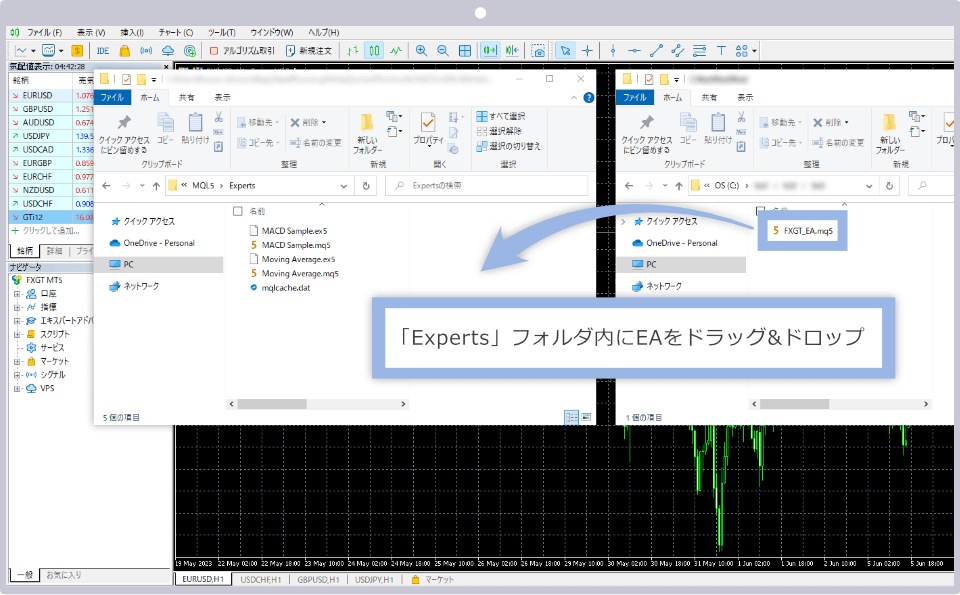Screen dimensions: 960x595
Task: Expand the マーケット node in Navigator
Action: click(17, 361)
